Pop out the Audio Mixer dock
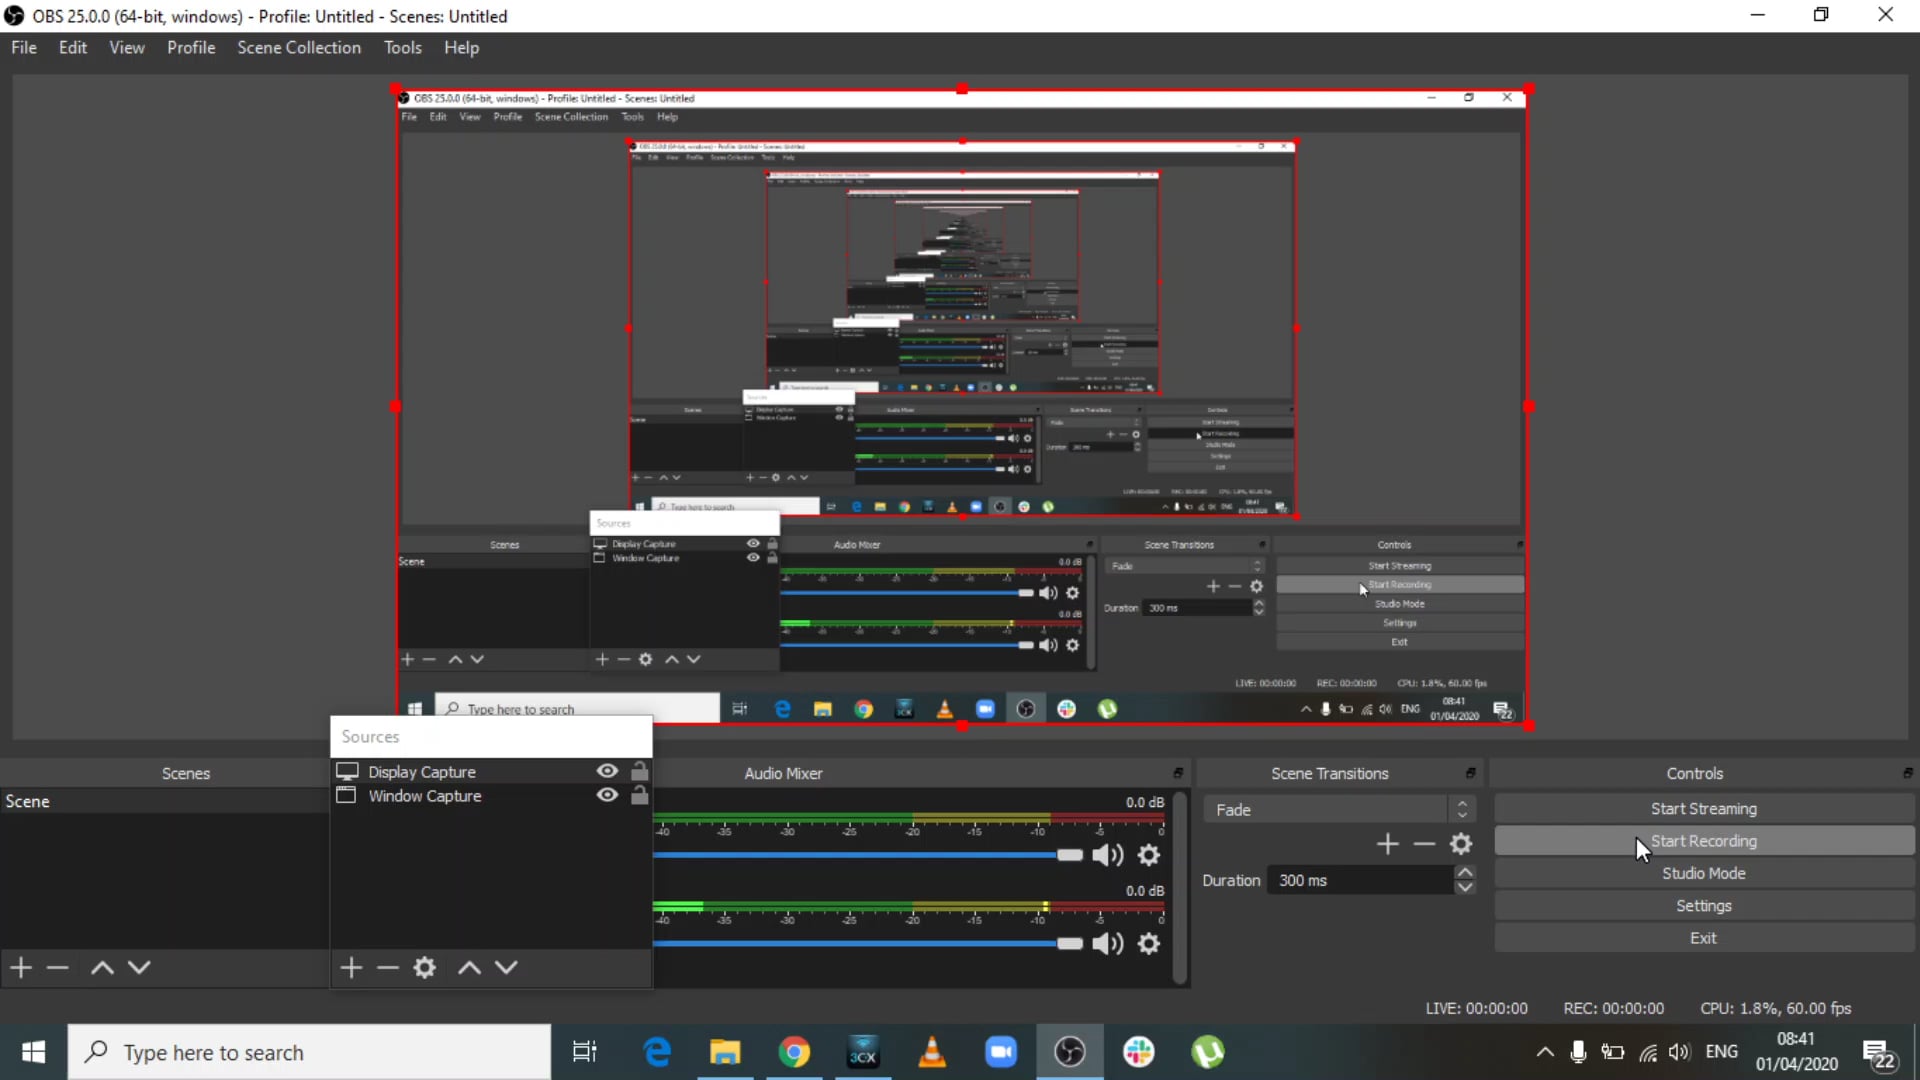 [x=1178, y=773]
